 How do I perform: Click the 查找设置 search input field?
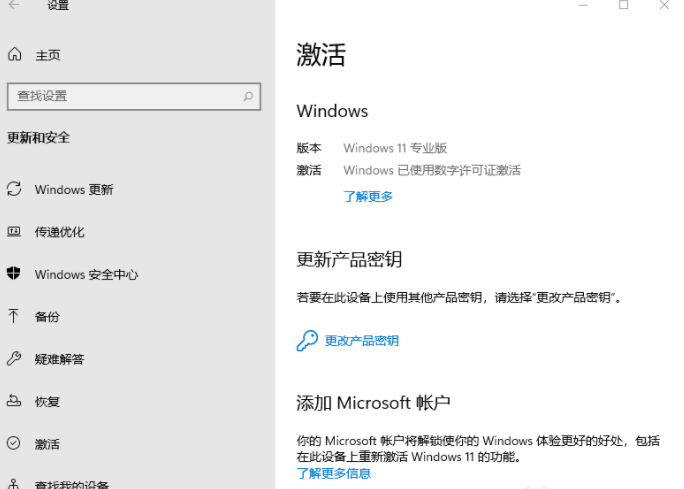click(x=134, y=96)
